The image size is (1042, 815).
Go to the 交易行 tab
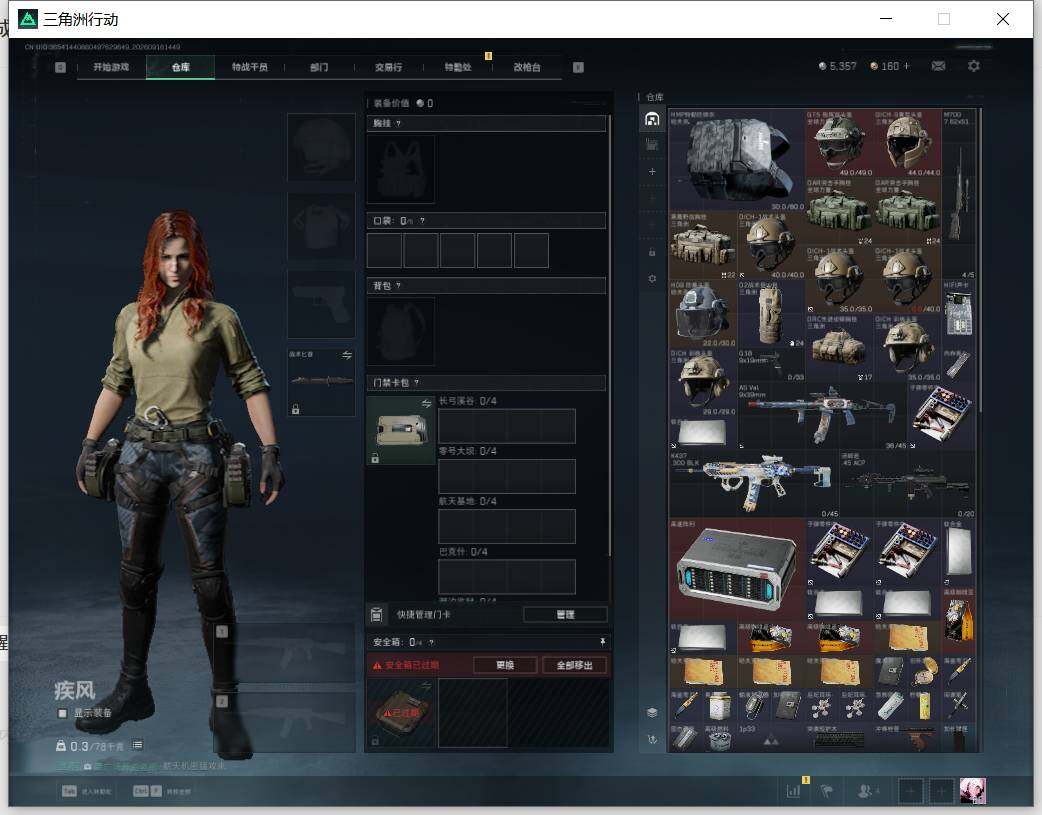tap(388, 67)
